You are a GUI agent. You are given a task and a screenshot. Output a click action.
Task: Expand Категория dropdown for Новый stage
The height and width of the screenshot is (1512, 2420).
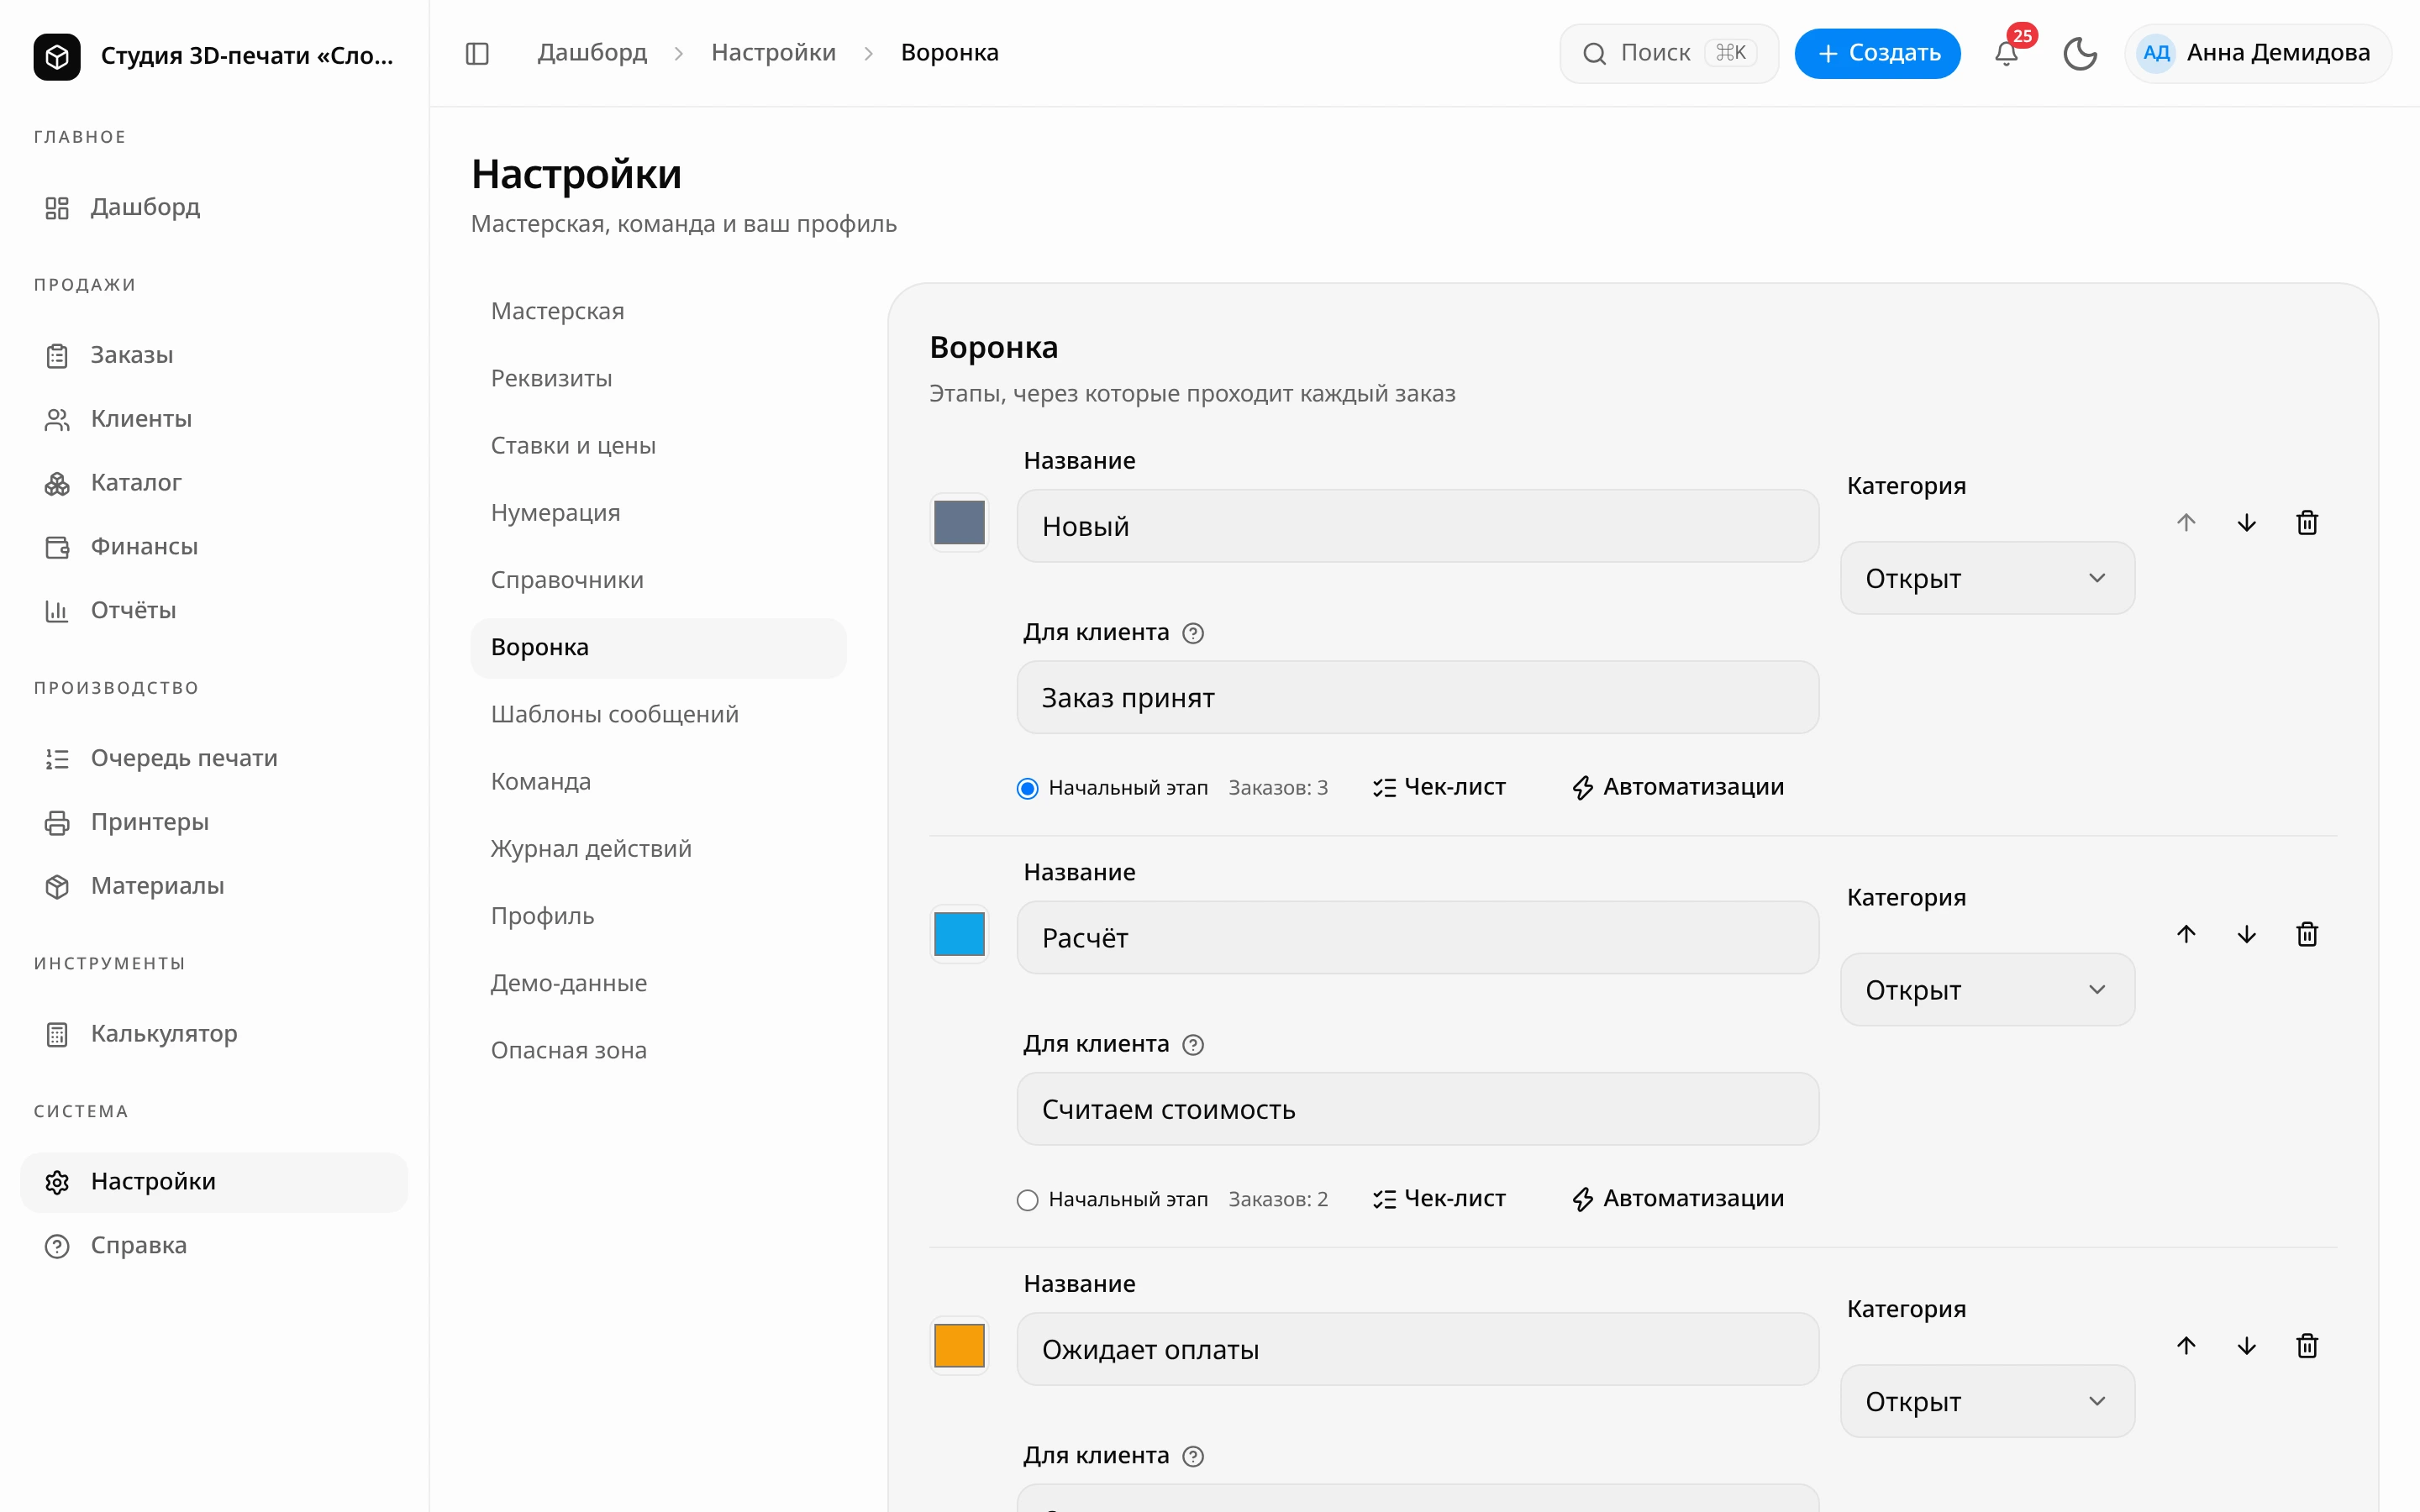point(1987,578)
